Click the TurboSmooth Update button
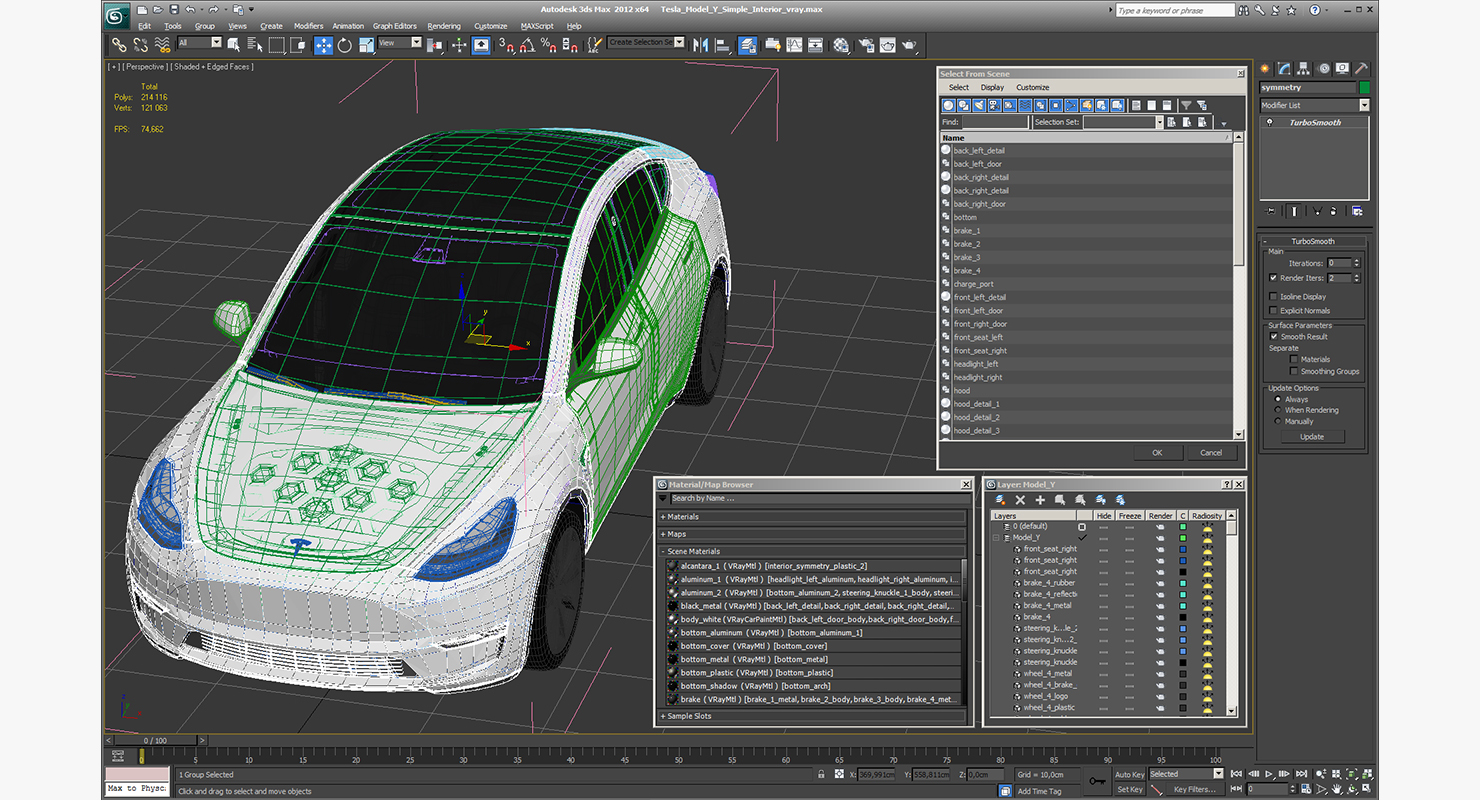 [x=1312, y=436]
